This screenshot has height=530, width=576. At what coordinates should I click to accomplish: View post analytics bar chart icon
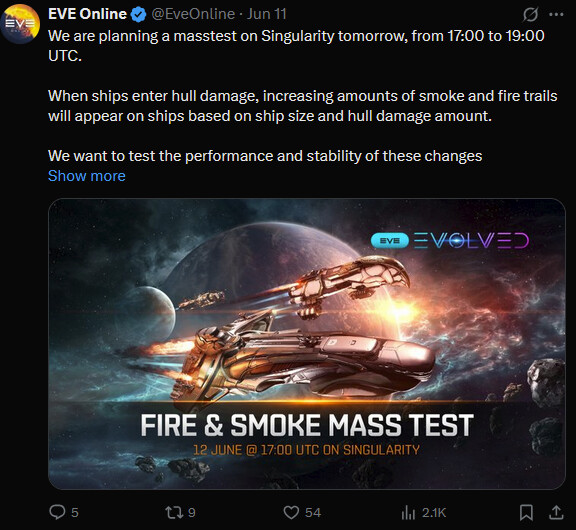coord(408,512)
